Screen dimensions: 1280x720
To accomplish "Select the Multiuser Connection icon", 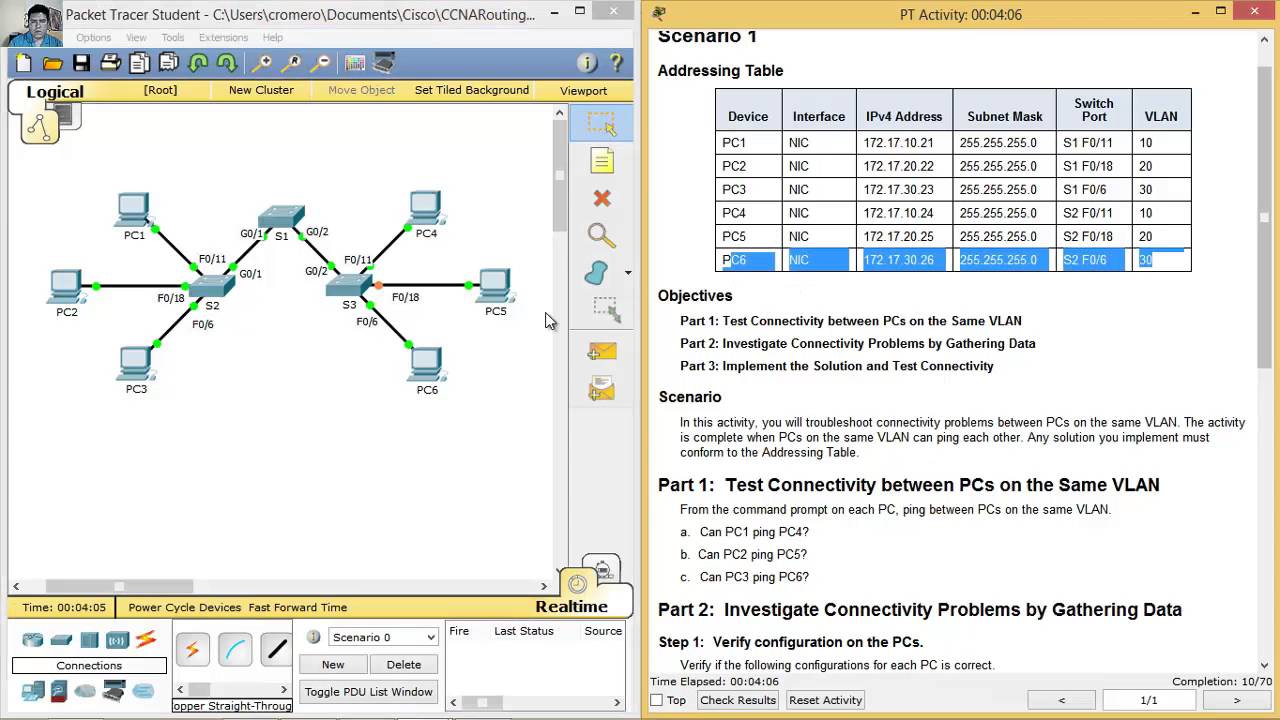I will click(x=143, y=691).
